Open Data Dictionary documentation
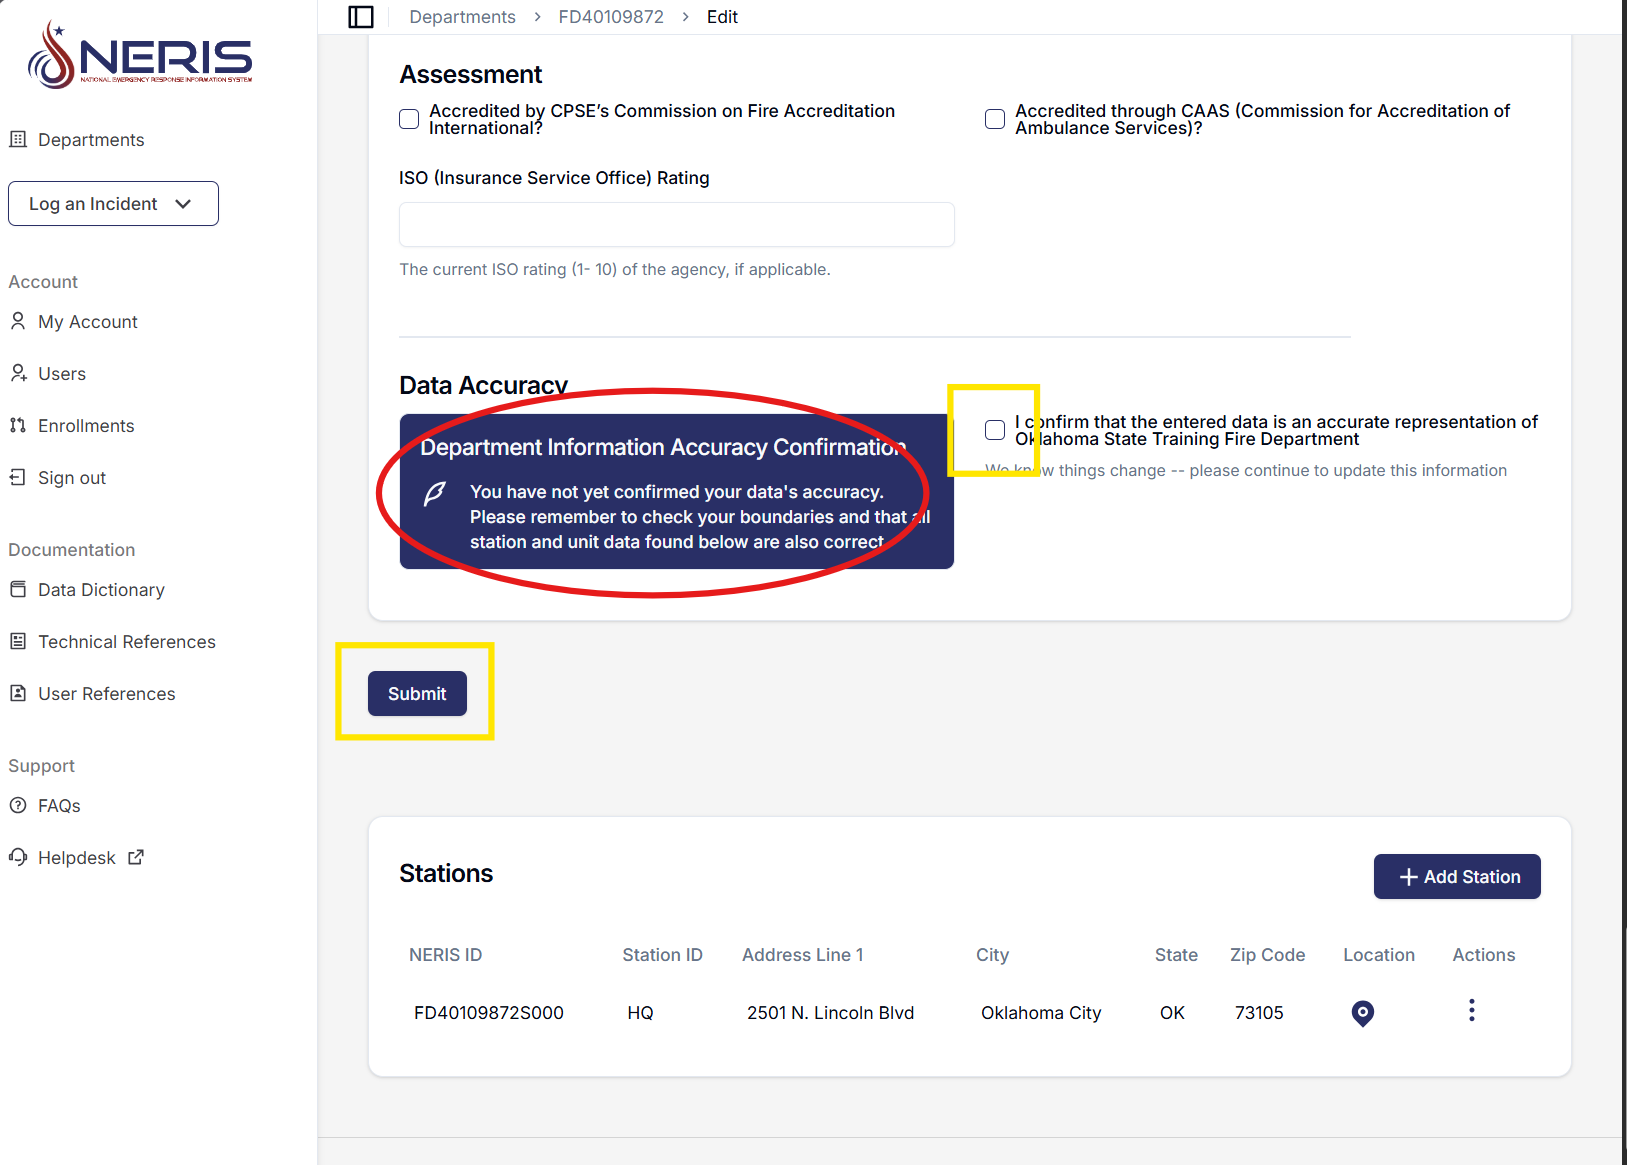1627x1165 pixels. (x=101, y=590)
